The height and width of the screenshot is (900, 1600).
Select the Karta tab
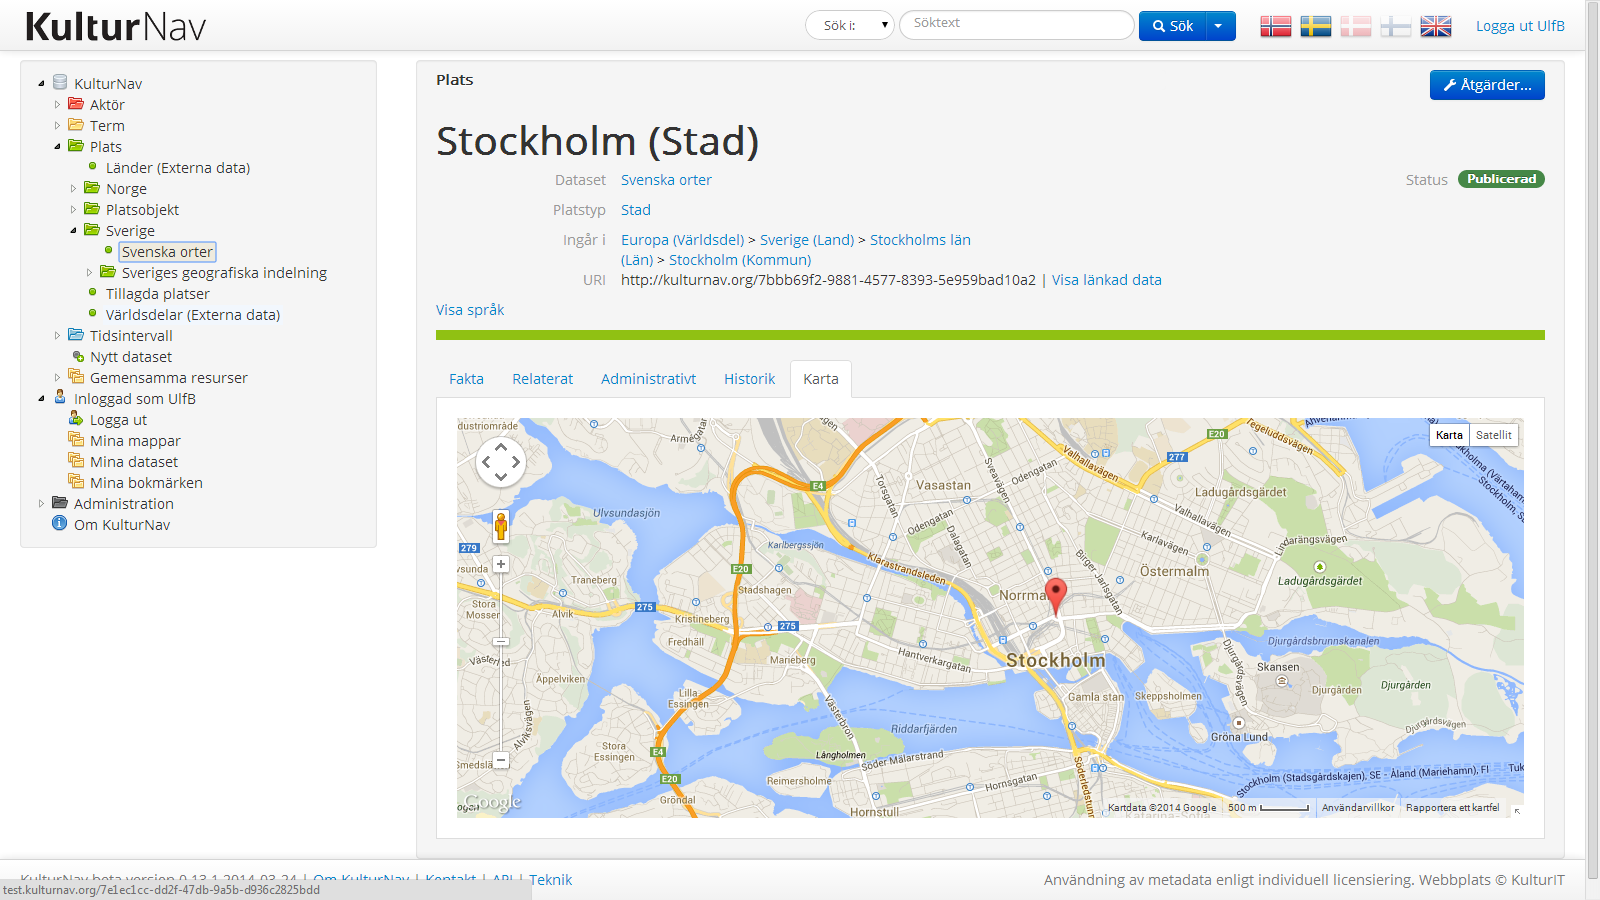pos(821,379)
